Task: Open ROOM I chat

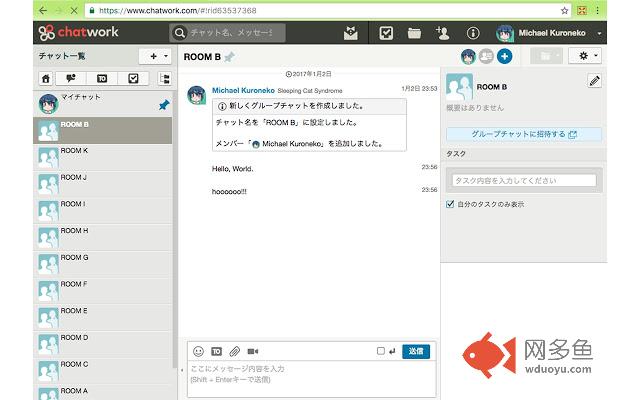Action: coord(102,210)
